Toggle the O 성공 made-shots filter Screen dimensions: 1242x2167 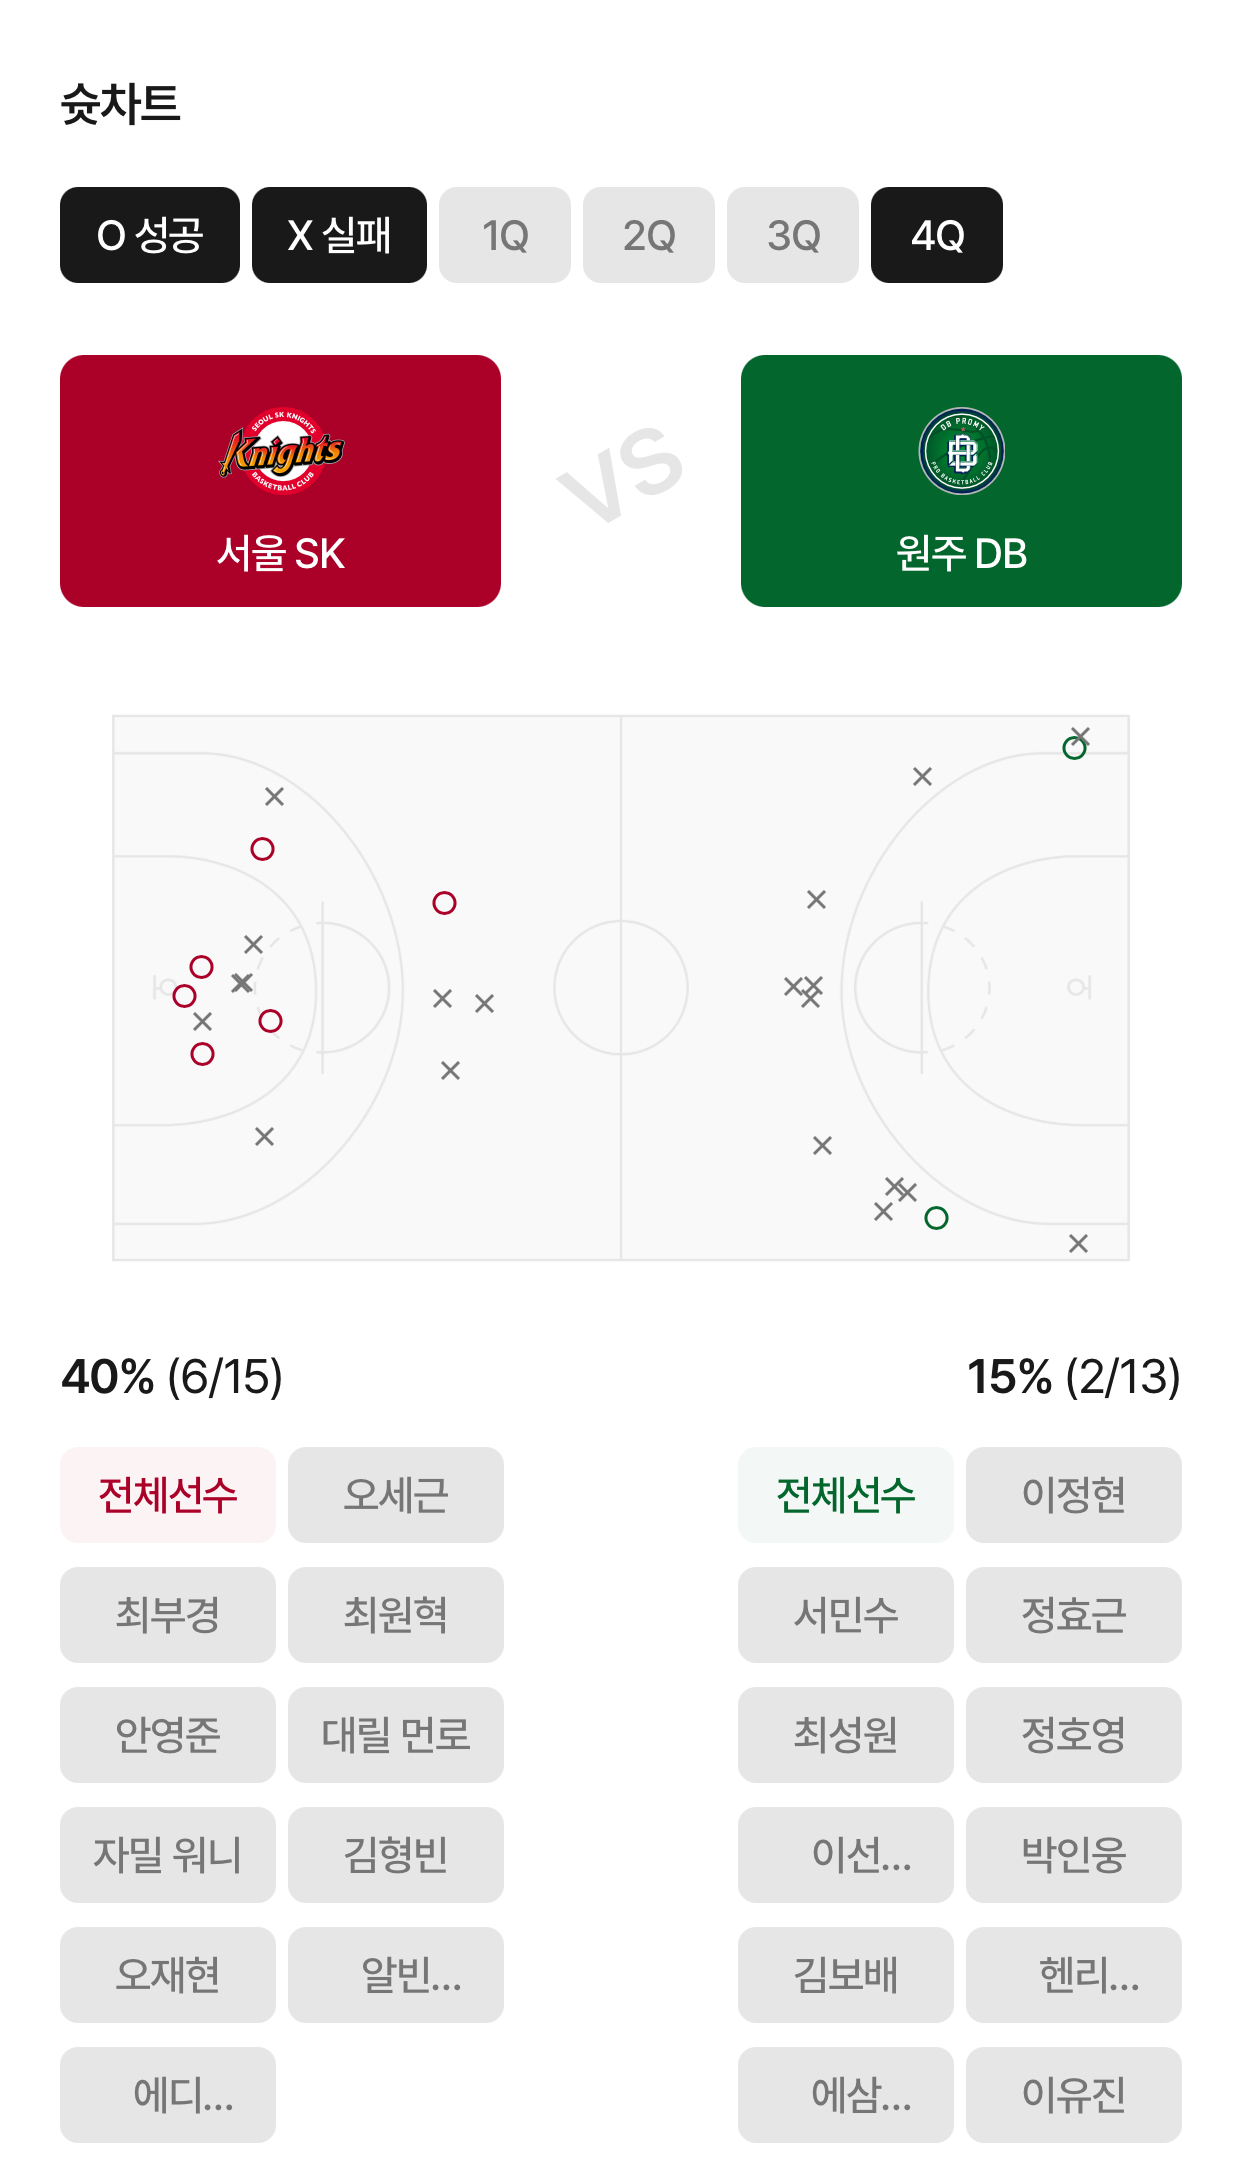tap(150, 235)
